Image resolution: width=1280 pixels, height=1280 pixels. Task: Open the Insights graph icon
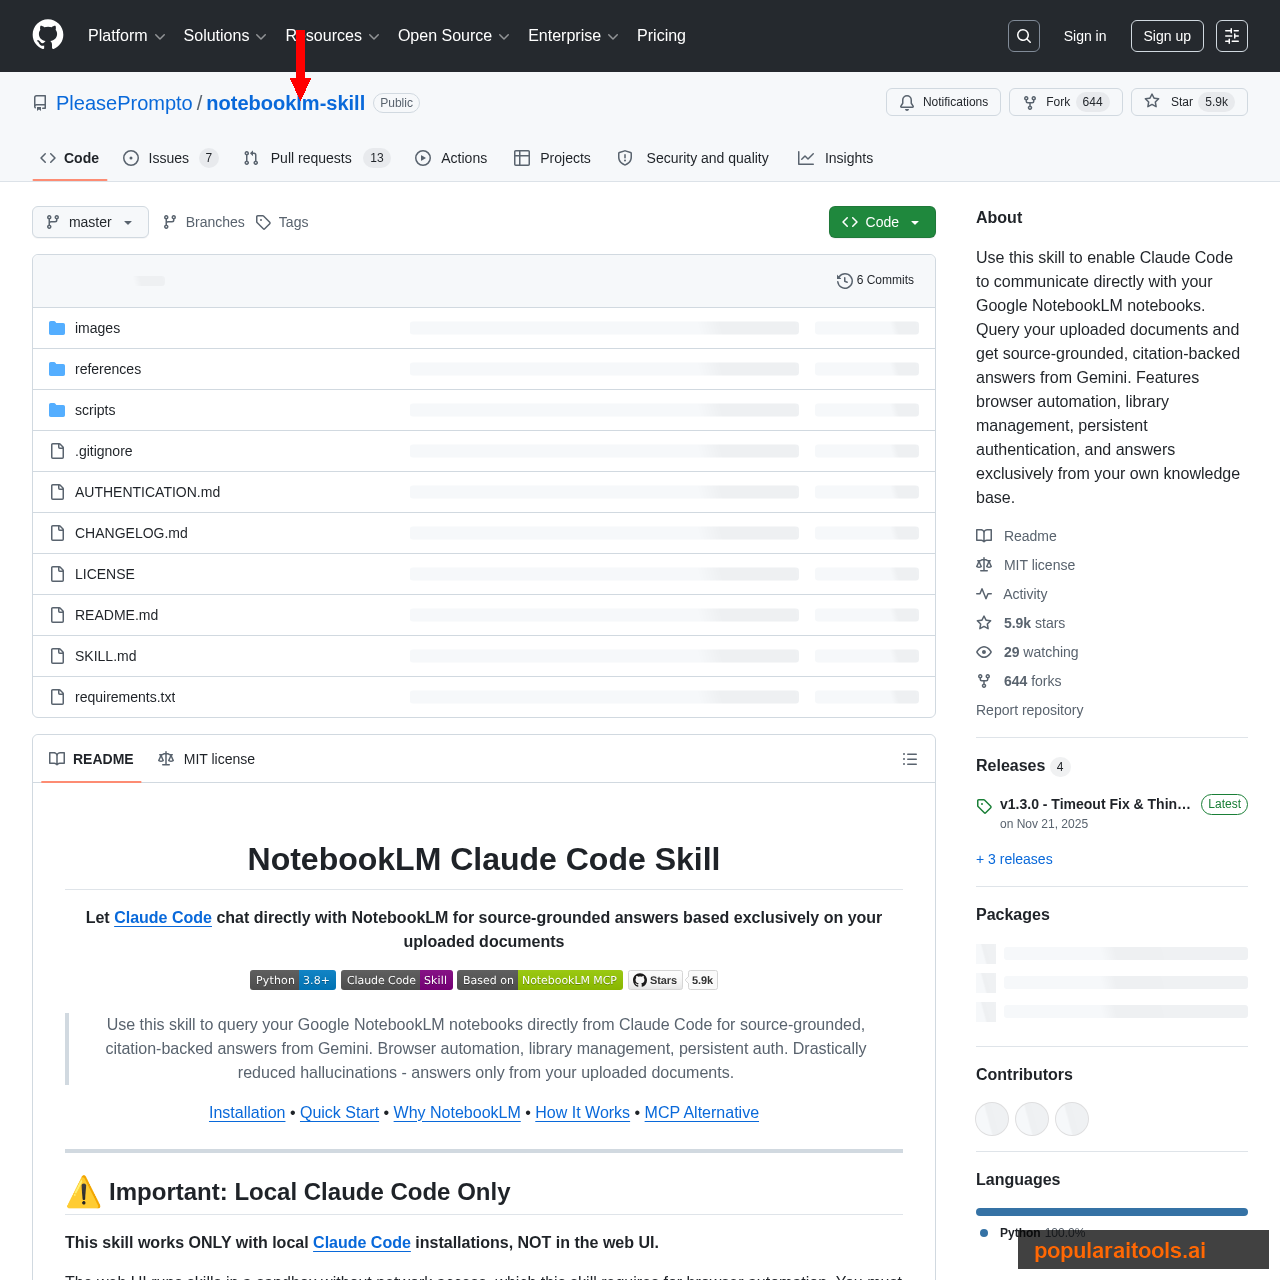[805, 157]
